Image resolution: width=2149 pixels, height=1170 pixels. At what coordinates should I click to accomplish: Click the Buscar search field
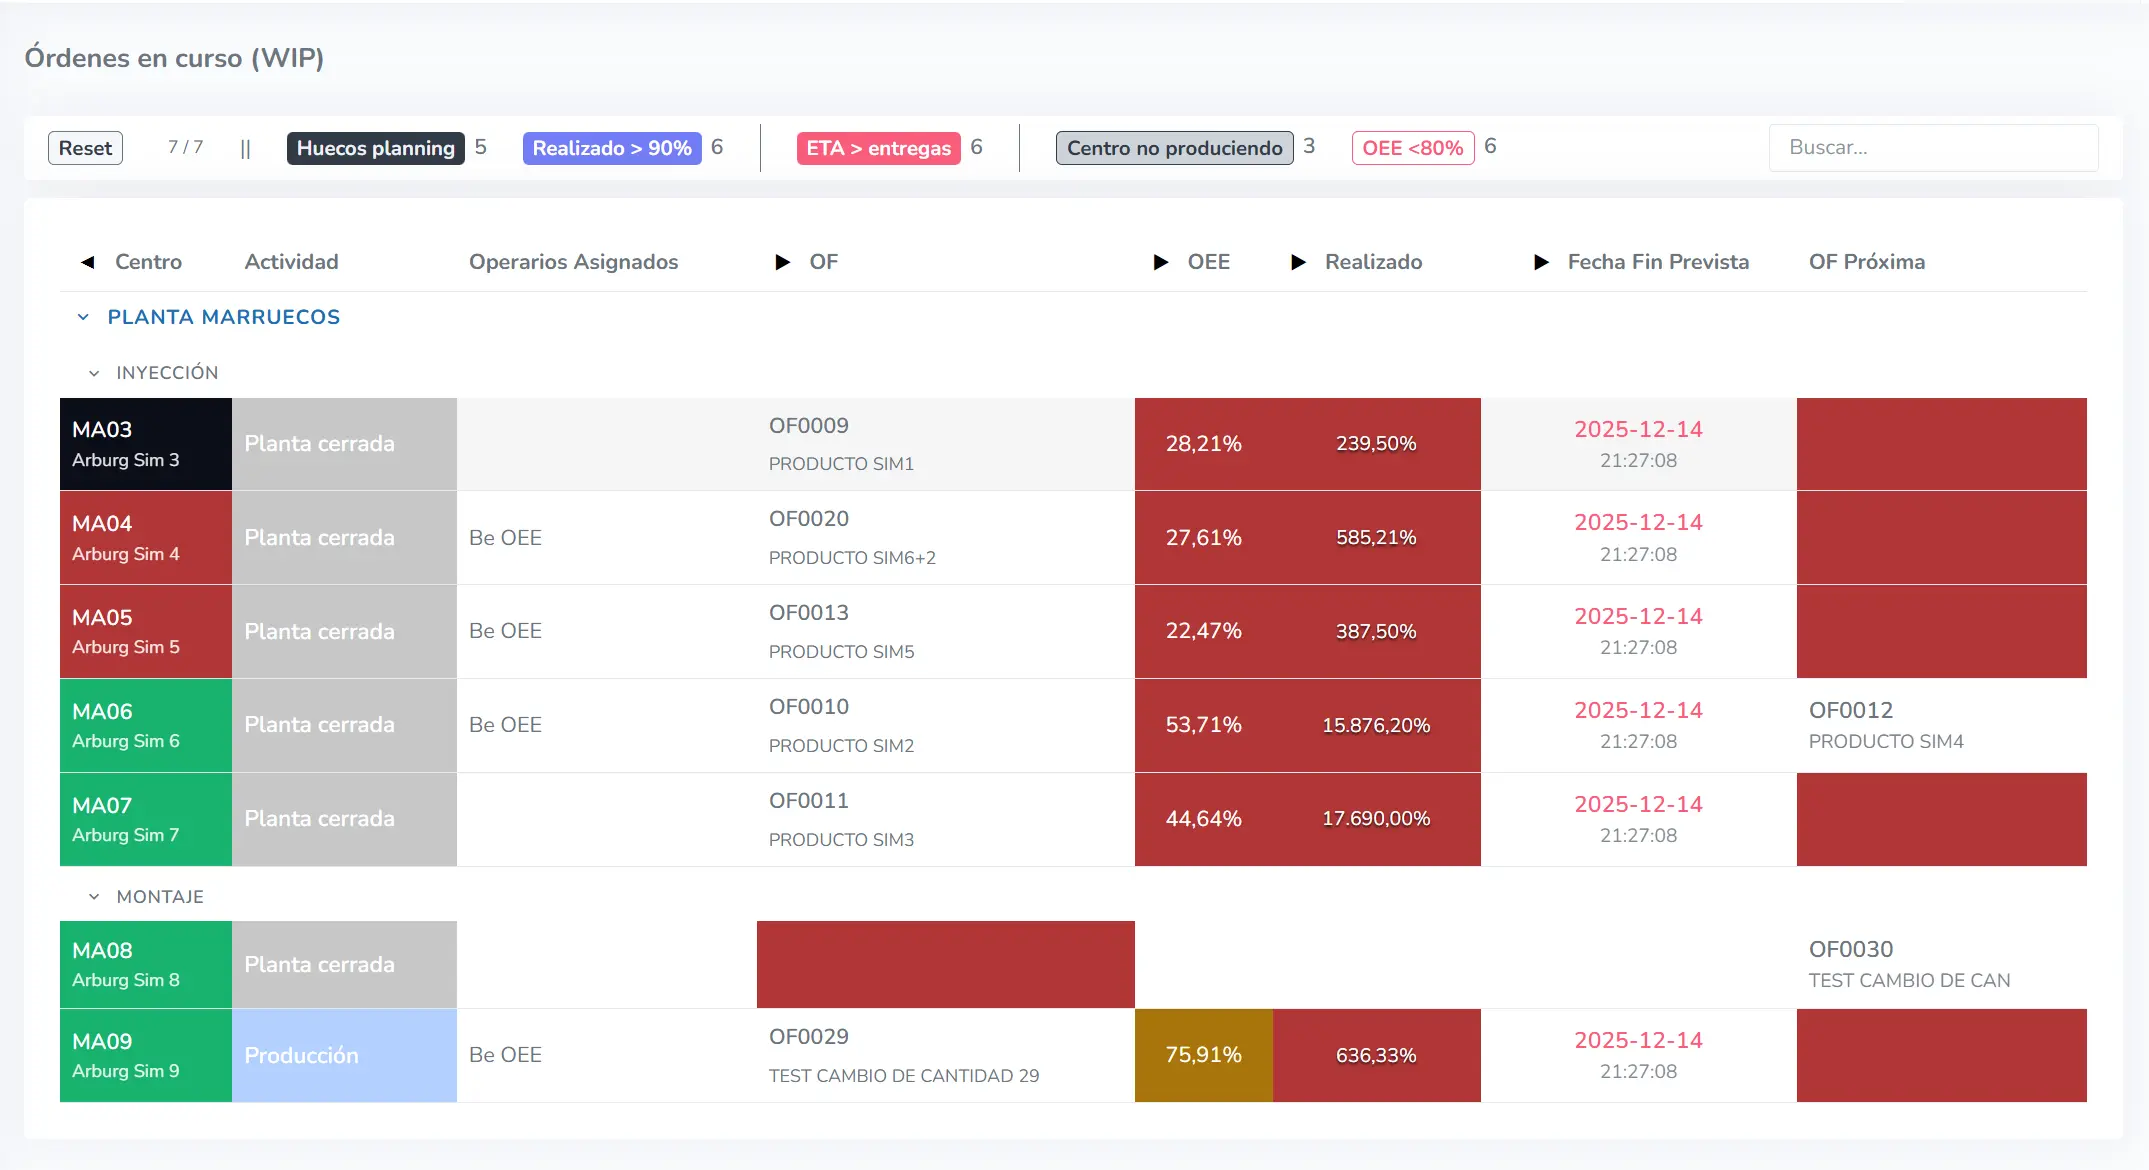tap(1932, 147)
